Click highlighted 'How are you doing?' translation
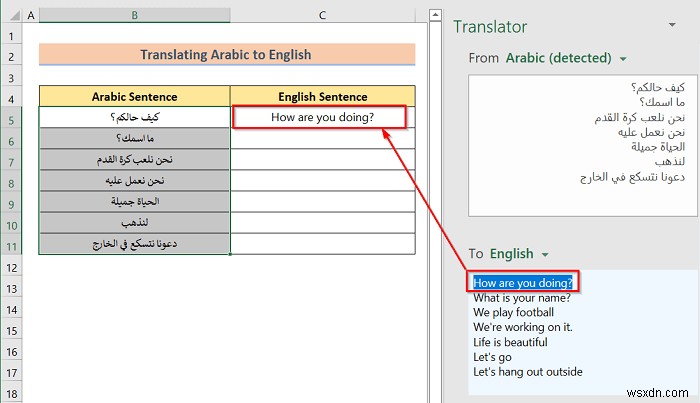 coord(523,283)
